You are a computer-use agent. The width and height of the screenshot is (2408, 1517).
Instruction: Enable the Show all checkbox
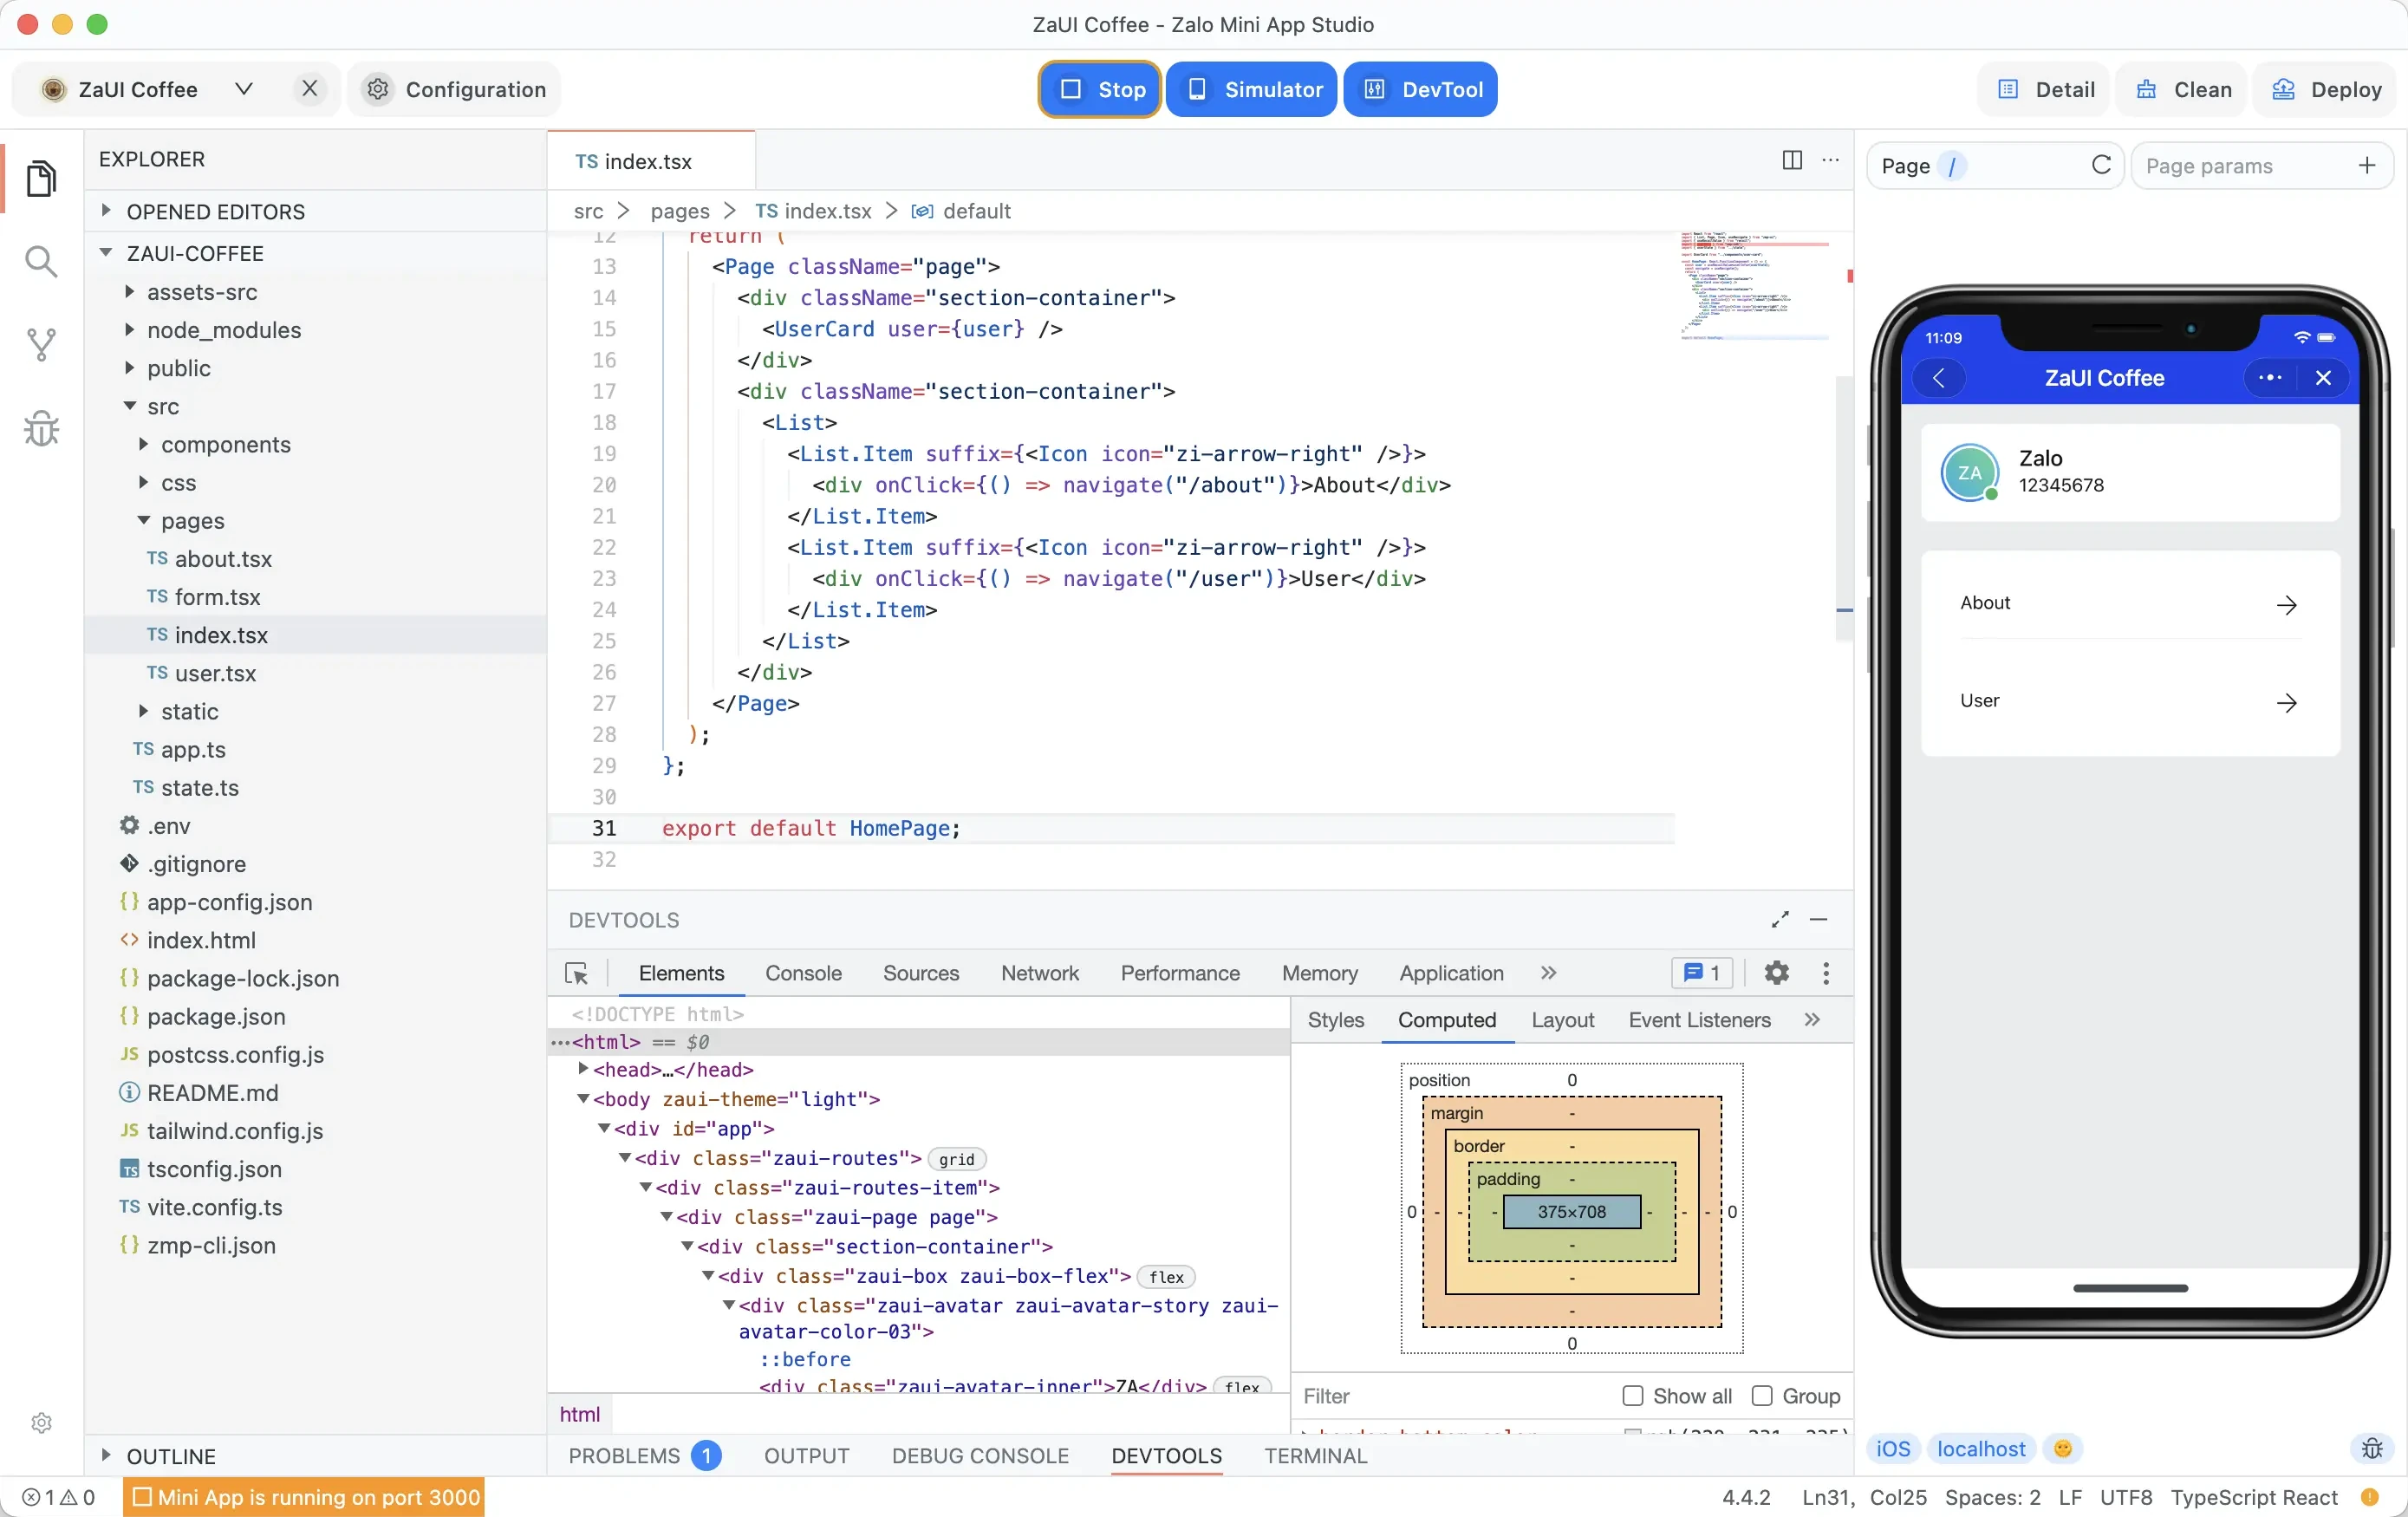(x=1633, y=1395)
